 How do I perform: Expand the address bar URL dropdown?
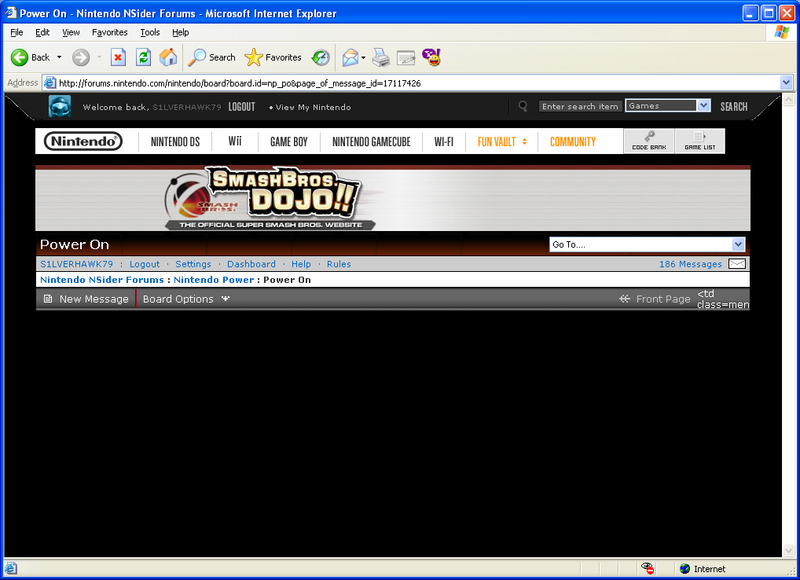(x=786, y=83)
